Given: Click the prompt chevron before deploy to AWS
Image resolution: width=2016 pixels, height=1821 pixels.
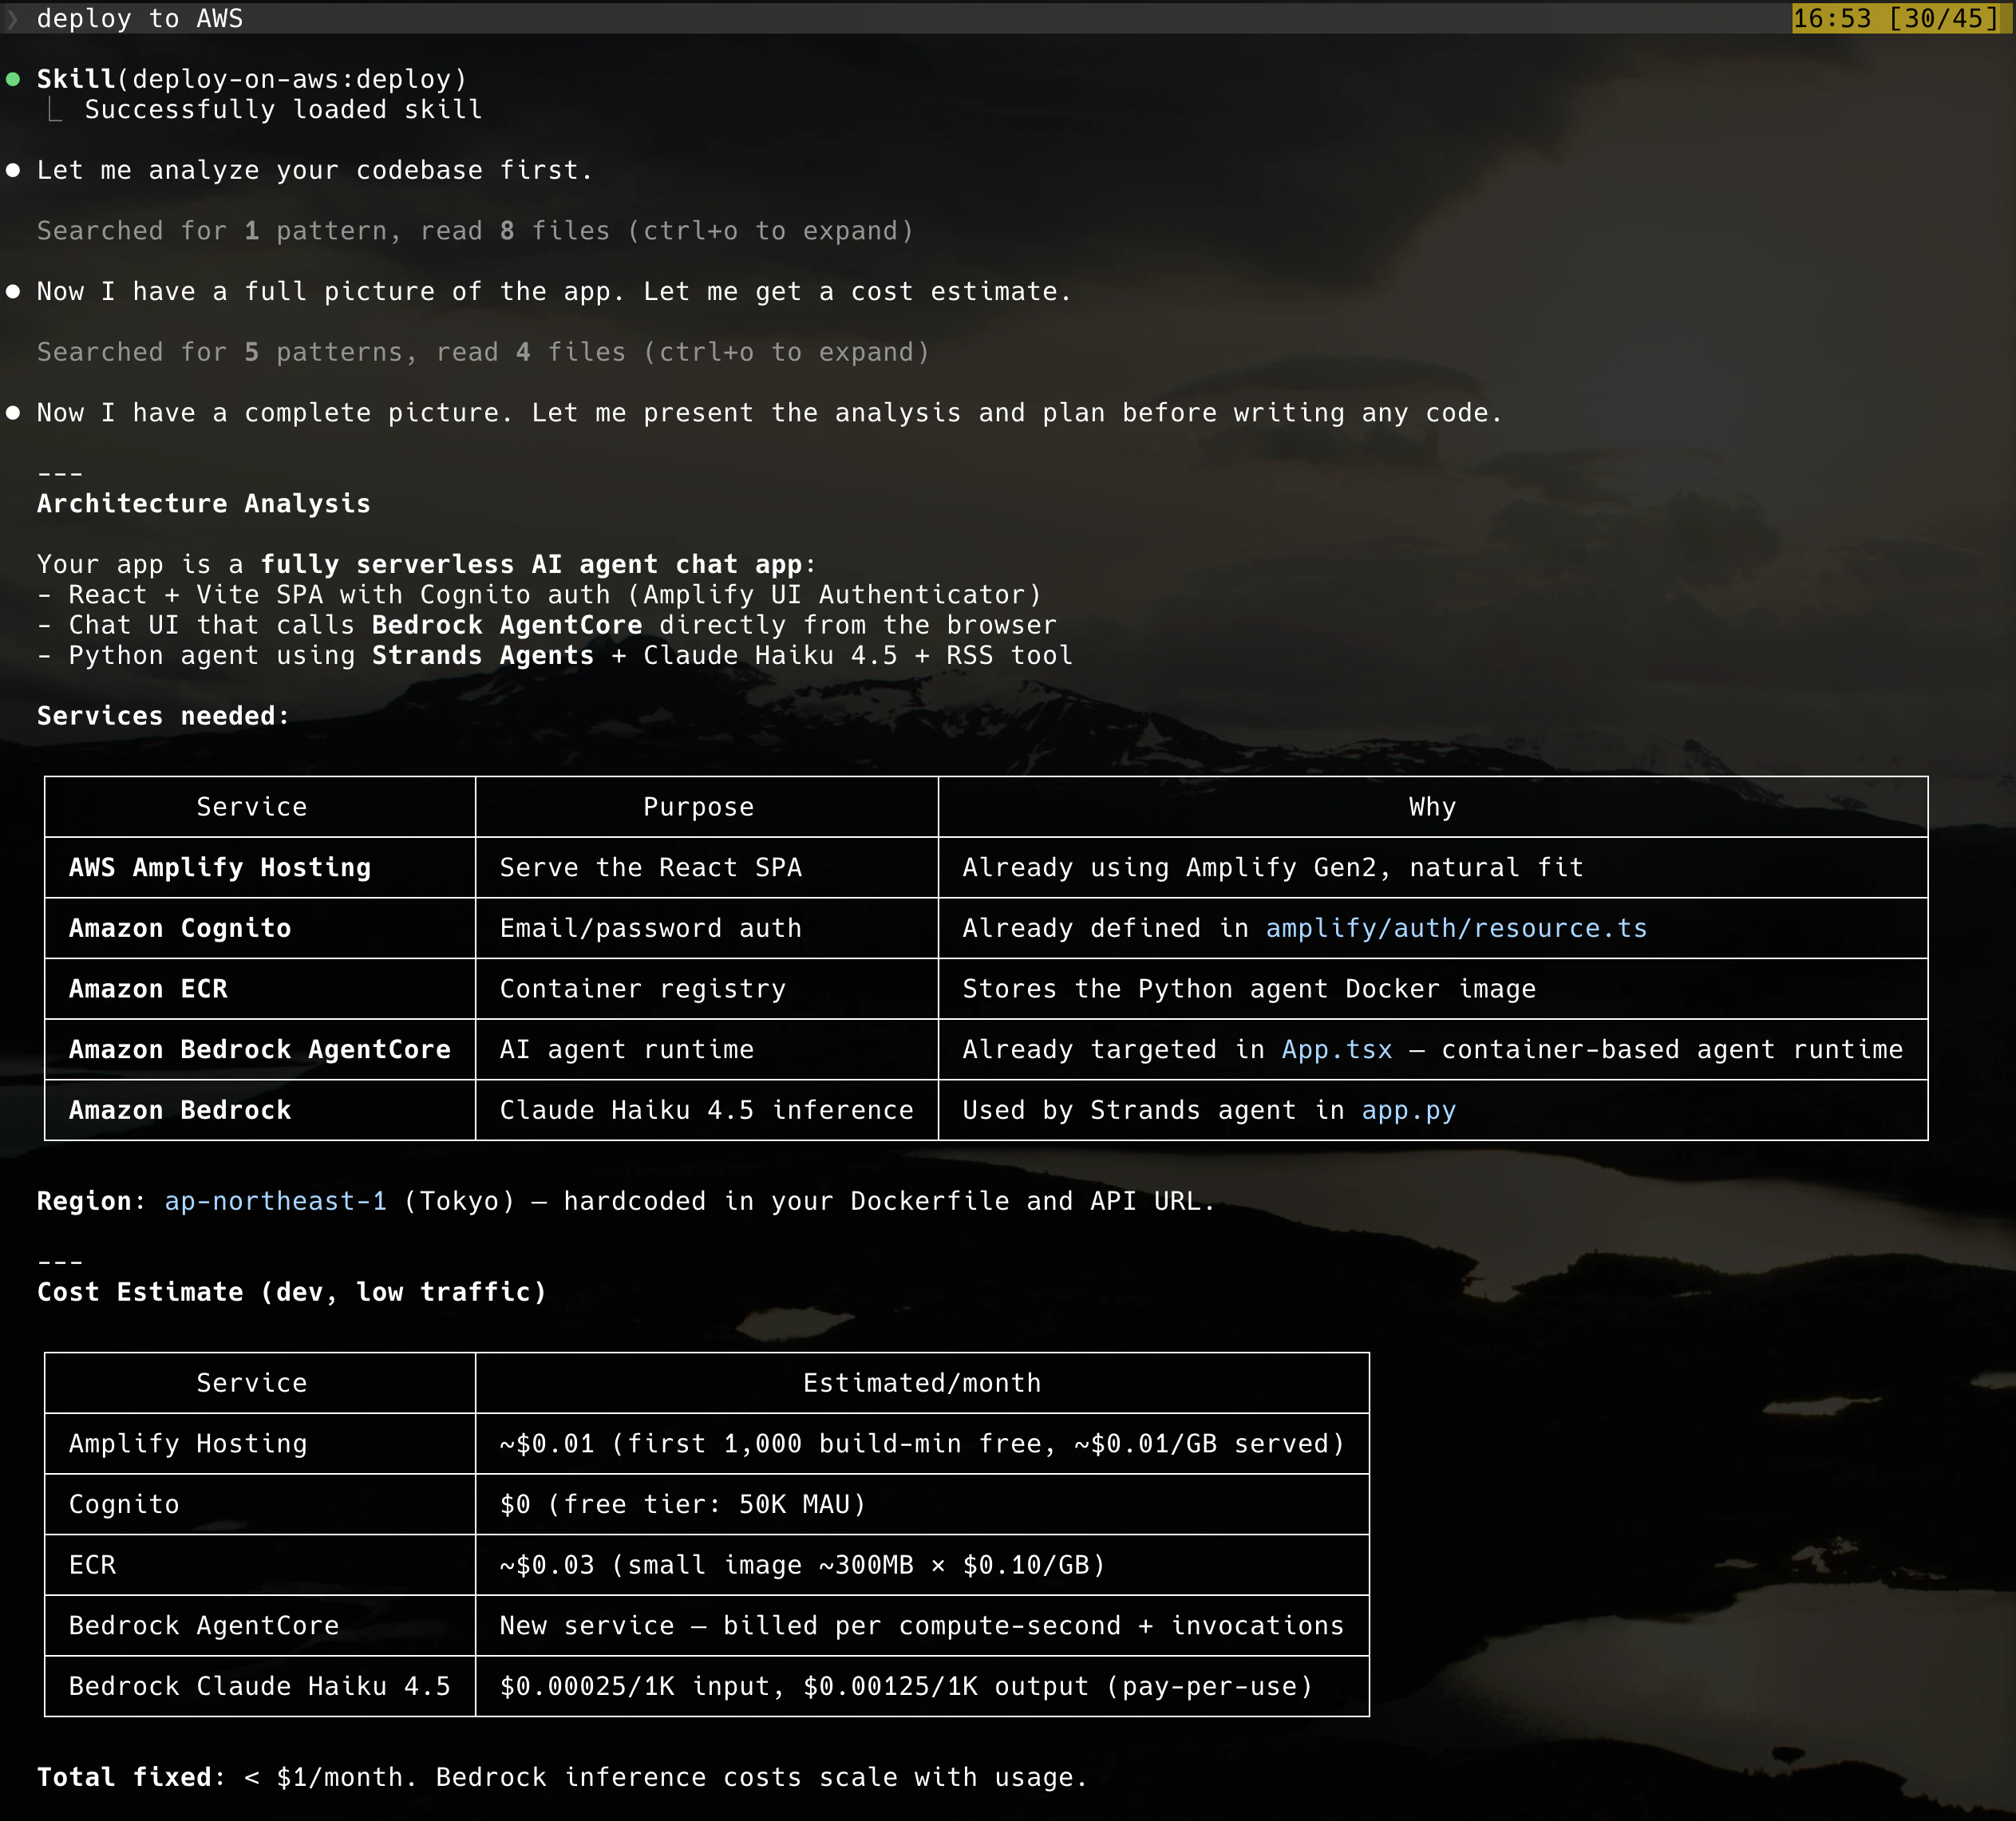Looking at the screenshot, I should click(x=12, y=19).
